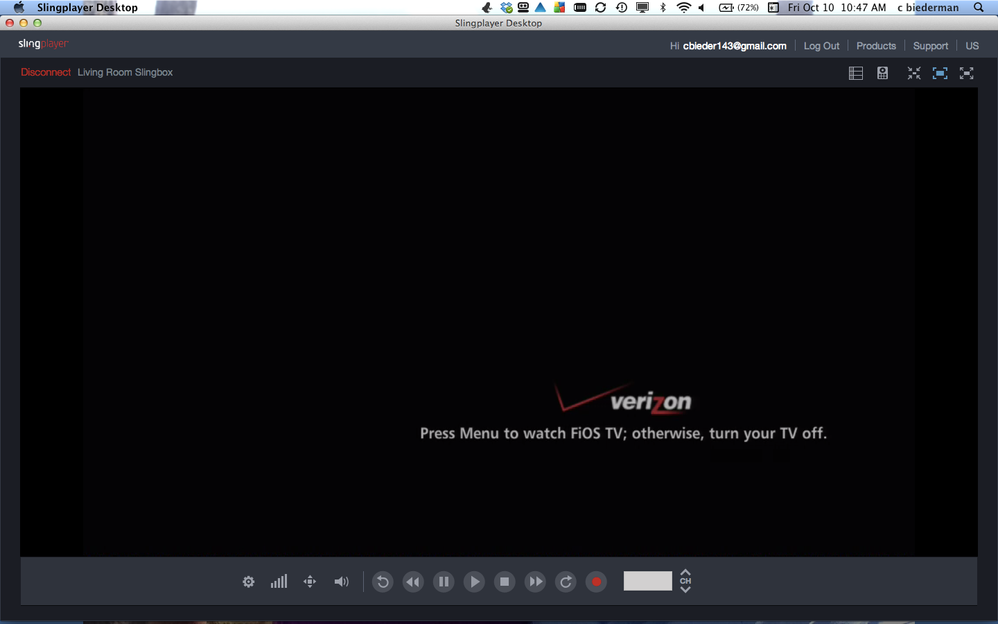Open the Bluetooth menu bar icon
The height and width of the screenshot is (624, 998).
coord(663,7)
